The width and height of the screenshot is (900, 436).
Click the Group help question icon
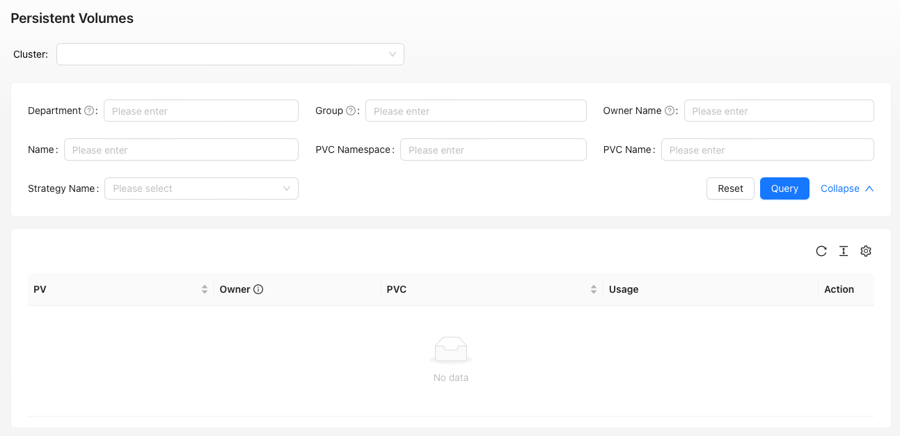[350, 111]
